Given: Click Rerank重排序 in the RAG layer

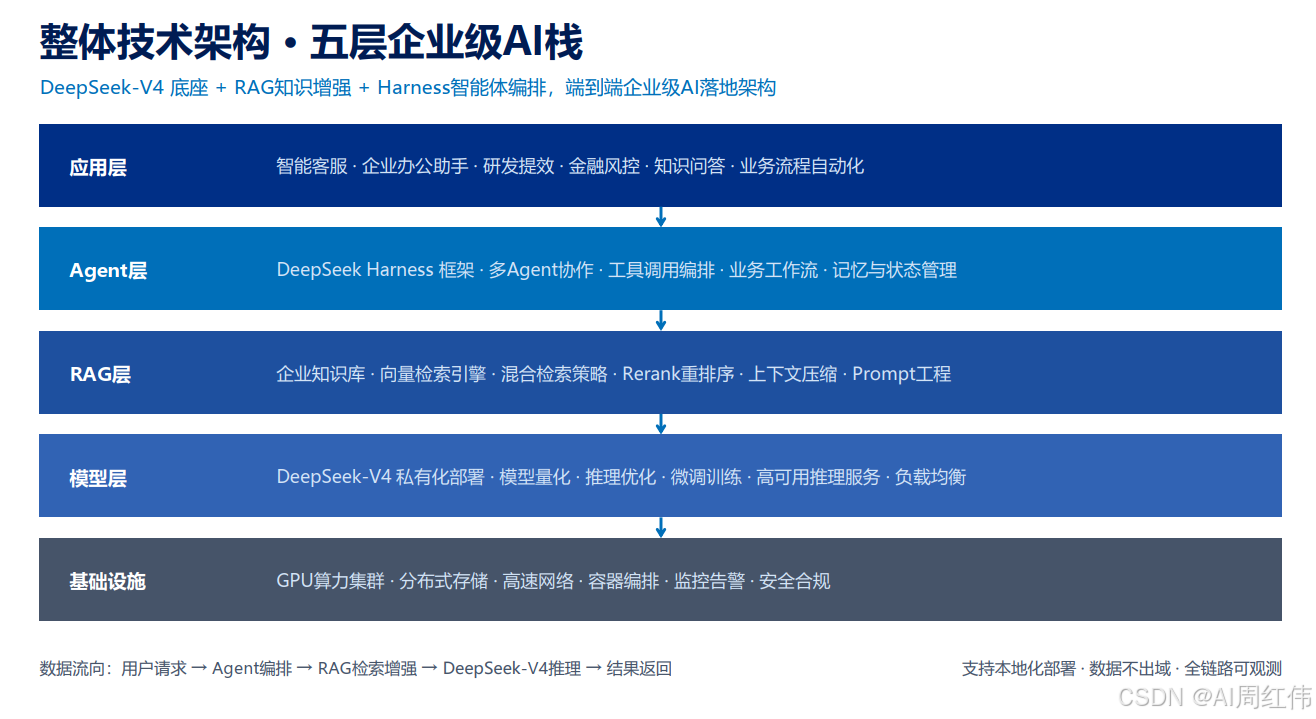Looking at the screenshot, I should tap(678, 374).
